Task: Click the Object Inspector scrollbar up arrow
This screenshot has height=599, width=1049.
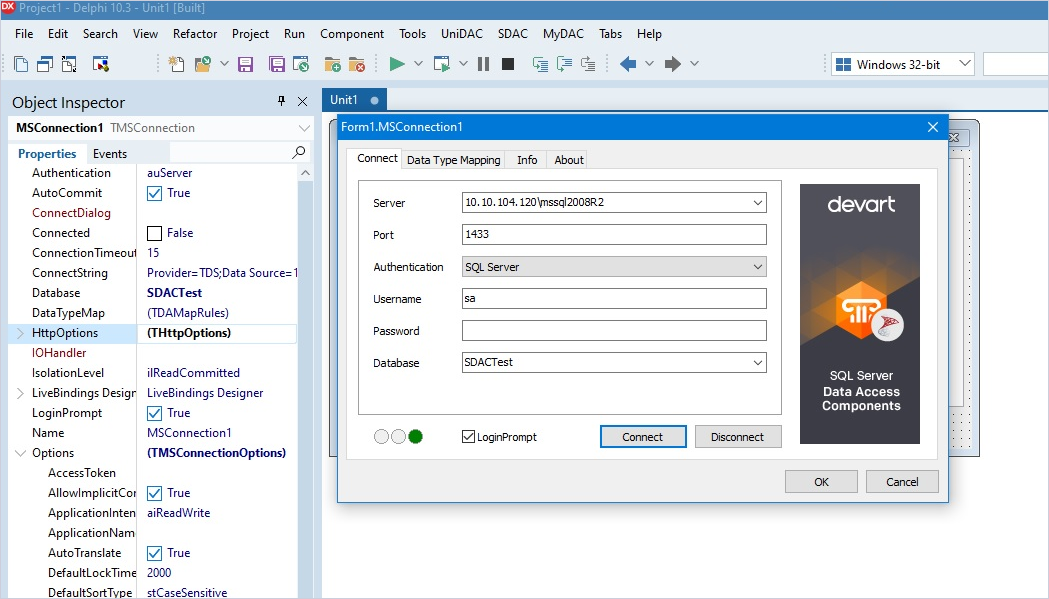Action: 305,173
